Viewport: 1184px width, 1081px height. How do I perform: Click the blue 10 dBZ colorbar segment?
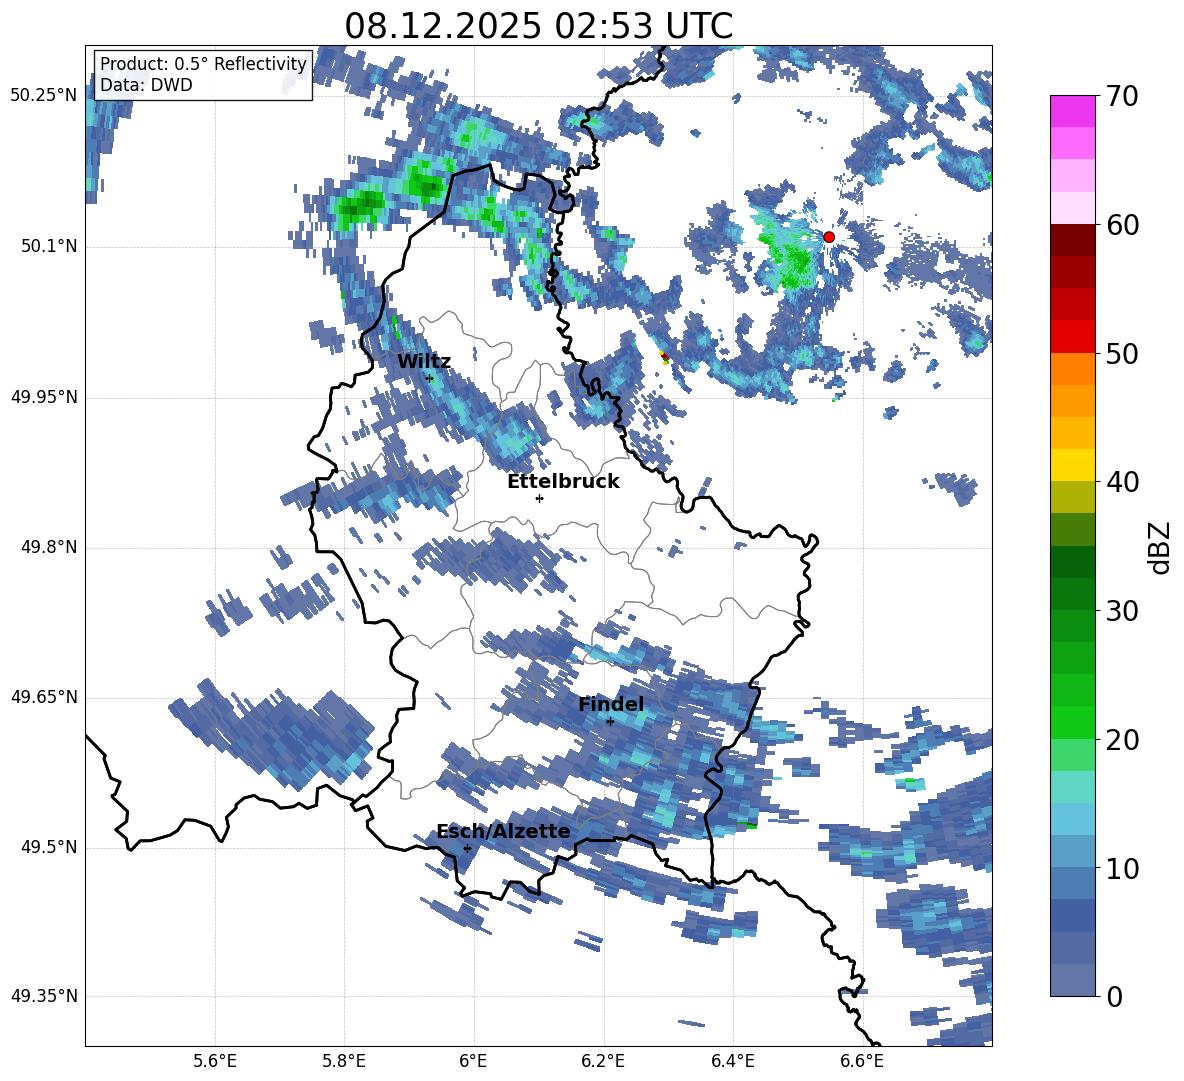click(x=1072, y=882)
